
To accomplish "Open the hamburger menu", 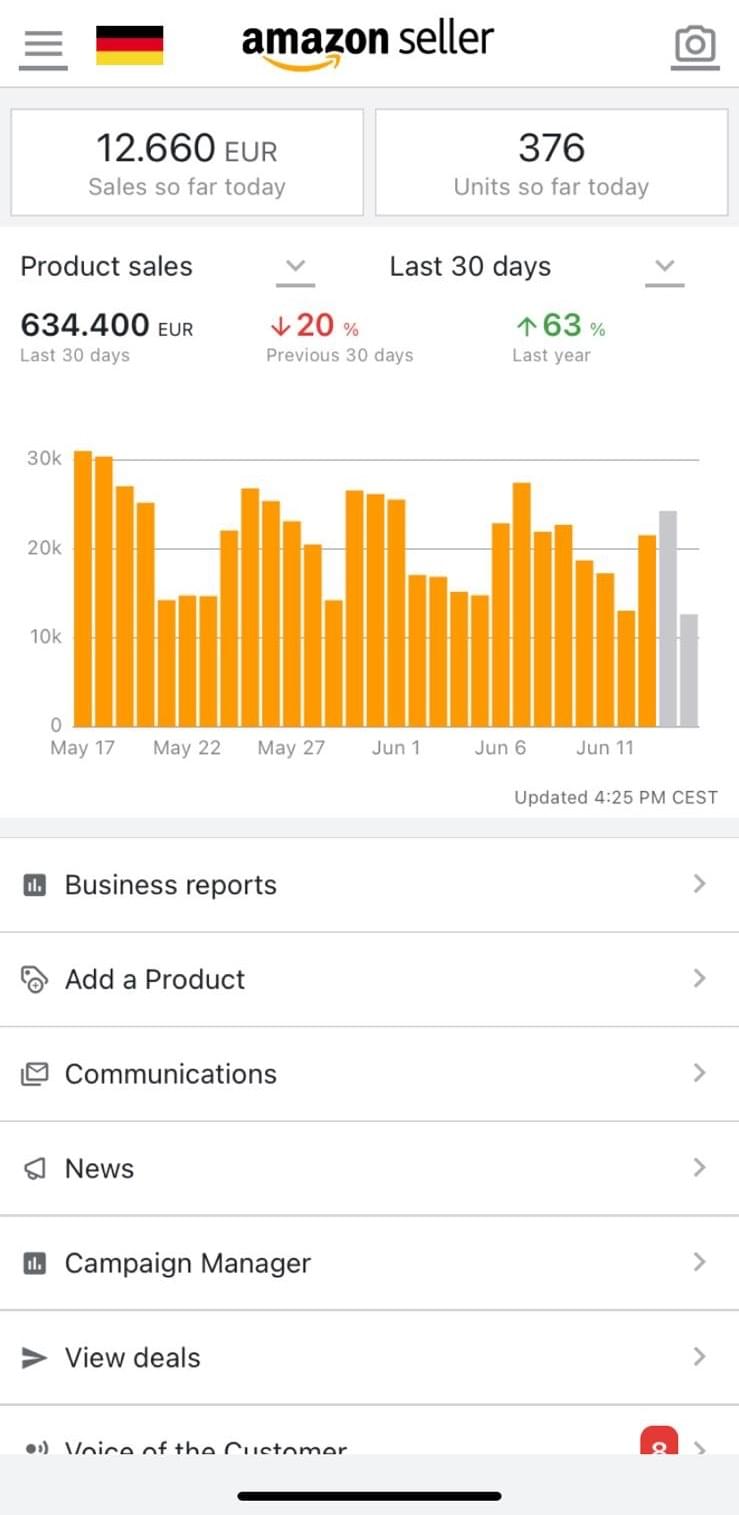I will 42,45.
